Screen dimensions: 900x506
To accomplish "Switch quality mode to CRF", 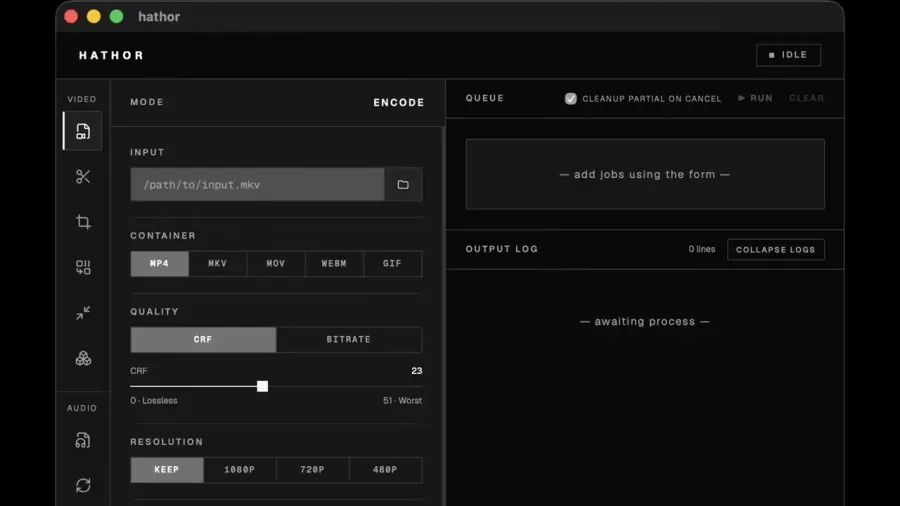I will coord(203,340).
